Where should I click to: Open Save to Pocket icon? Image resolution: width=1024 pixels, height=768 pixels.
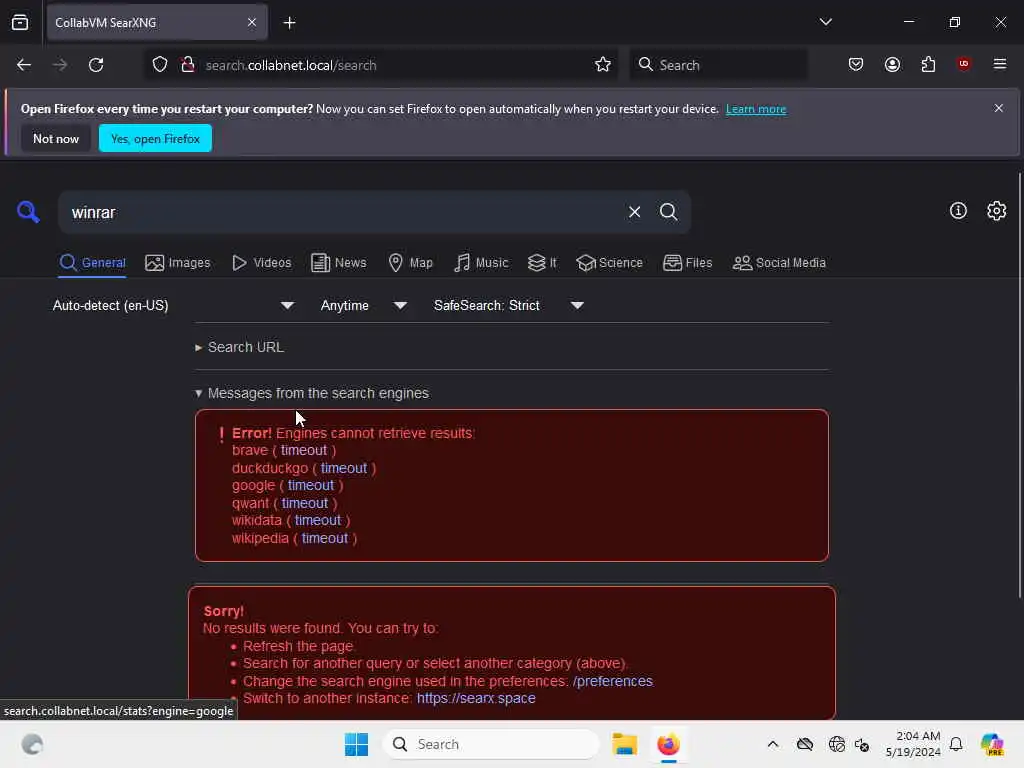click(x=856, y=64)
